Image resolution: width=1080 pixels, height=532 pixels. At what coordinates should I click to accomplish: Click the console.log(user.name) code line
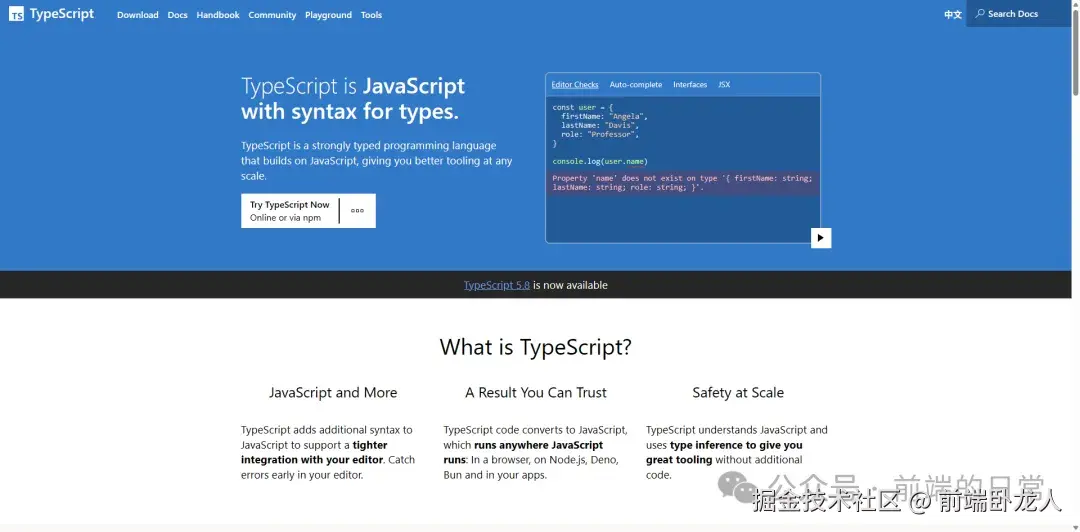[x=600, y=161]
